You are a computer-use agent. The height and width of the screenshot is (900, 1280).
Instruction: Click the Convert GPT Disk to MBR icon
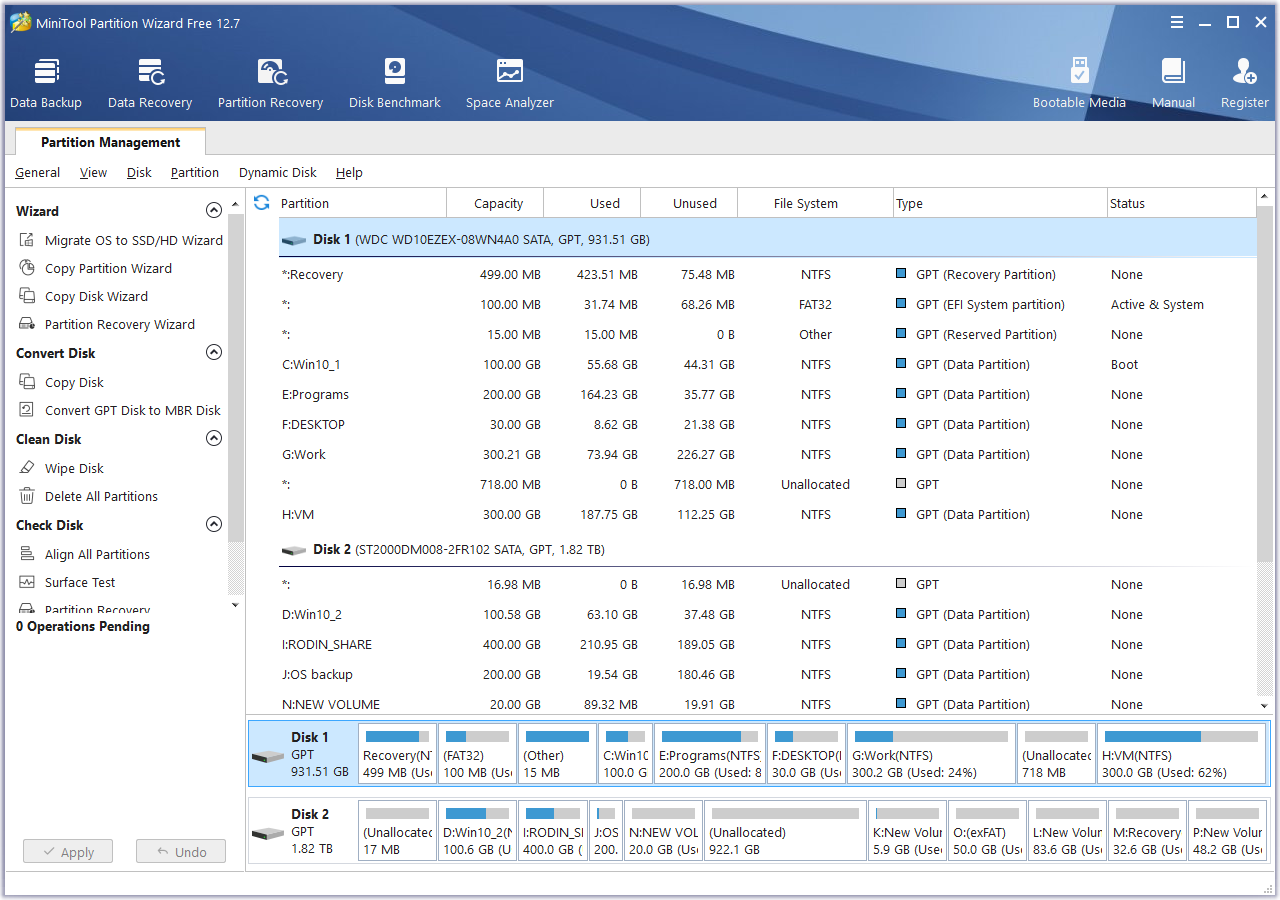27,410
